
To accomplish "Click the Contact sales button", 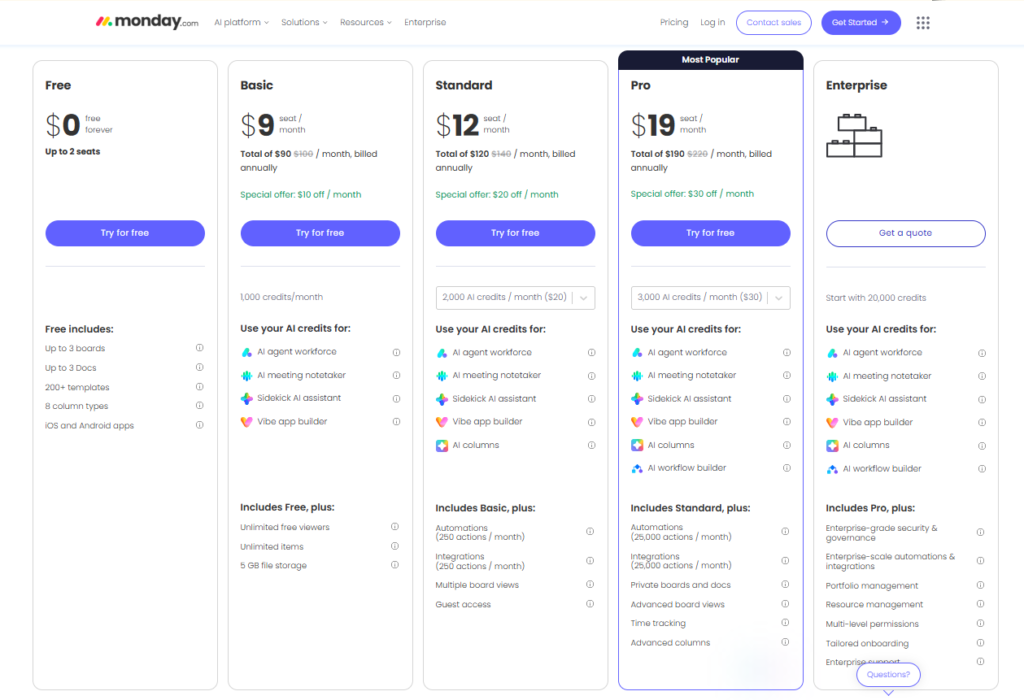I will click(773, 22).
